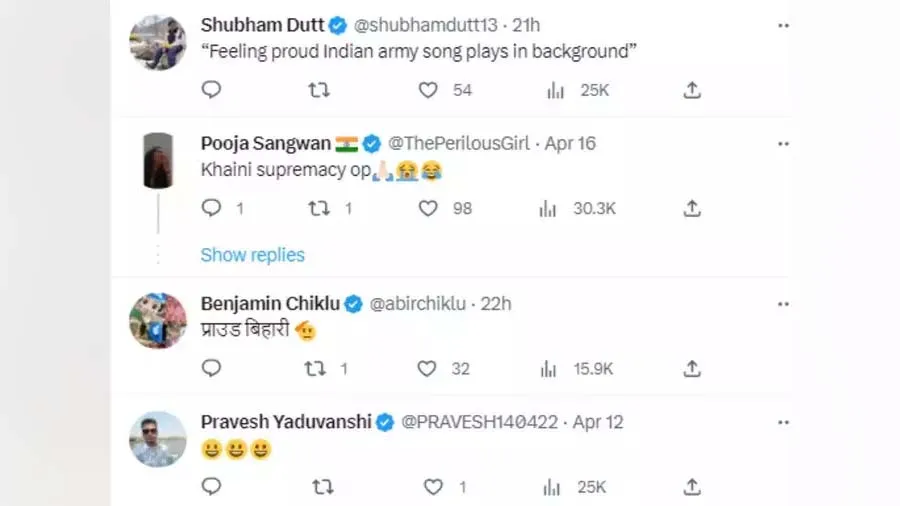Open Pravesh Yaduvanshi's profile name link

pos(284,422)
